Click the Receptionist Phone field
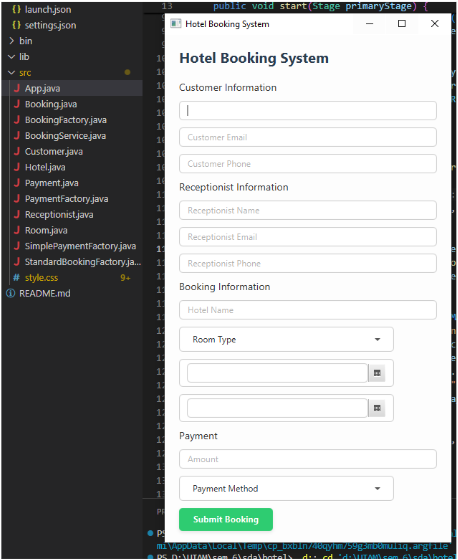The width and height of the screenshot is (458, 560). point(308,263)
